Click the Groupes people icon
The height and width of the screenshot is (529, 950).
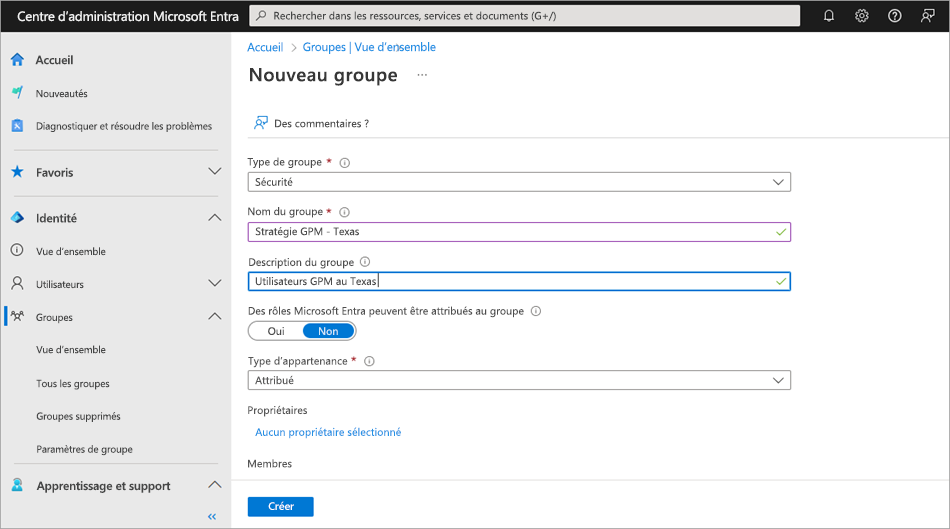18,316
